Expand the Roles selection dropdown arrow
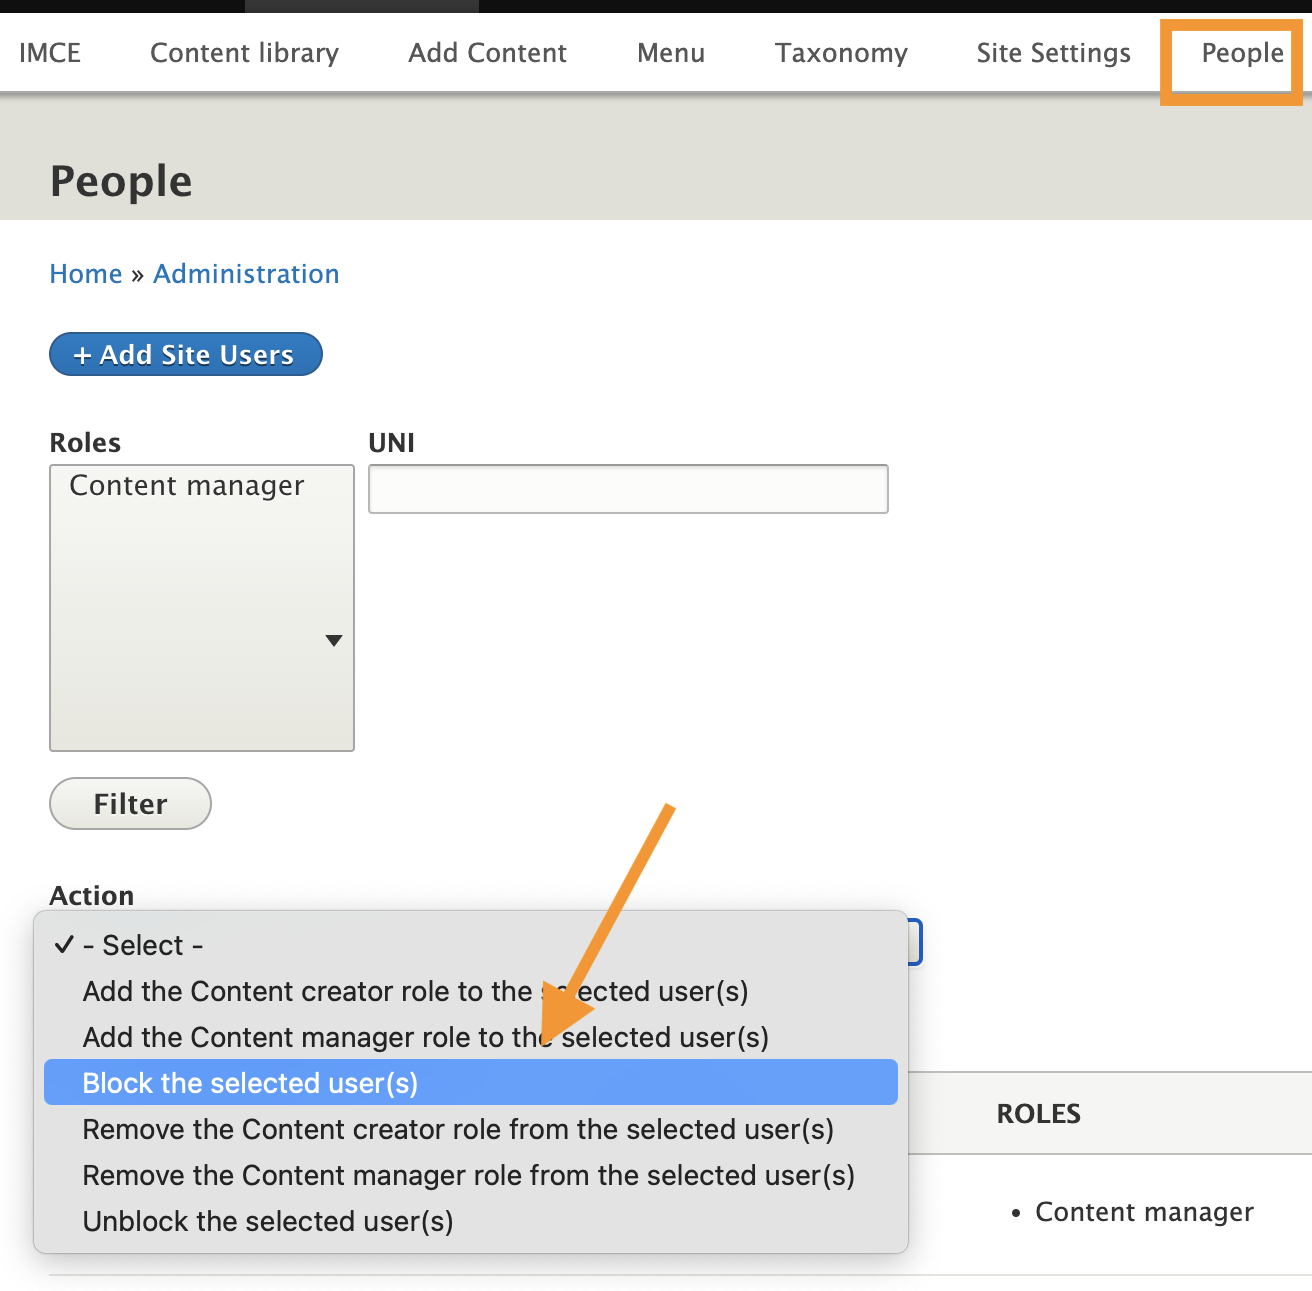The height and width of the screenshot is (1291, 1312). click(x=334, y=639)
